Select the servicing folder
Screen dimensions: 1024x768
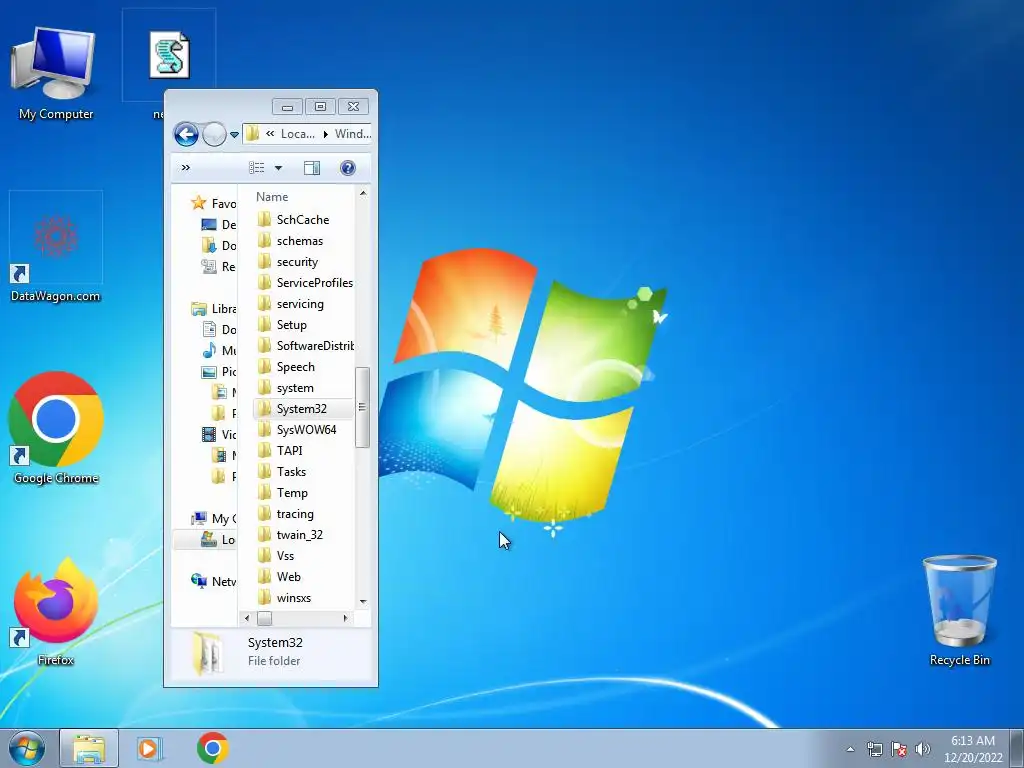302,304
